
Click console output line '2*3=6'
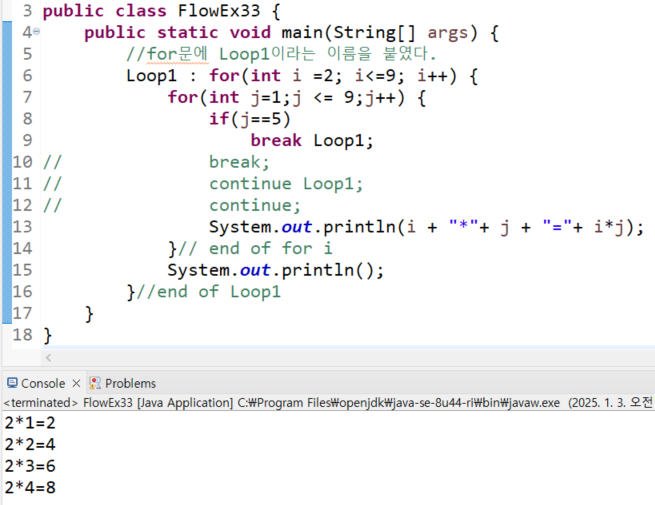[x=30, y=466]
